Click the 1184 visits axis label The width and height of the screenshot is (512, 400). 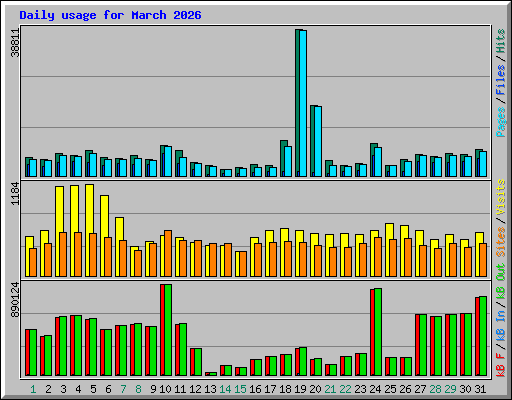(15, 194)
